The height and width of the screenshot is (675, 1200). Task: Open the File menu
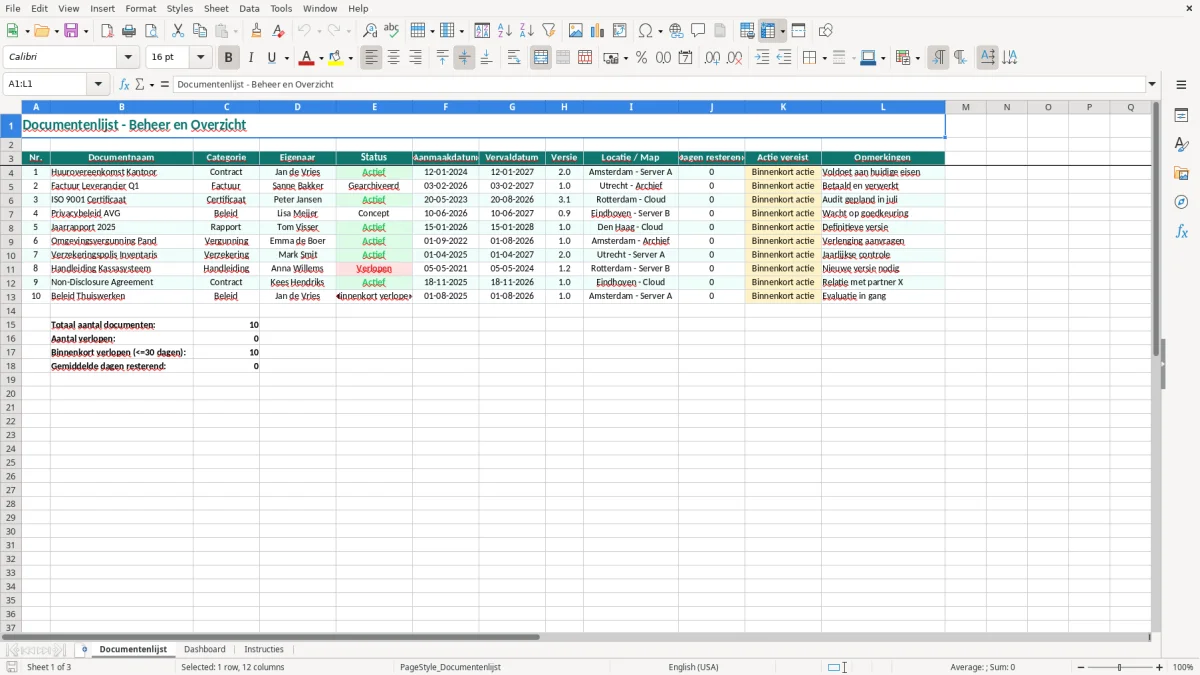(12, 8)
